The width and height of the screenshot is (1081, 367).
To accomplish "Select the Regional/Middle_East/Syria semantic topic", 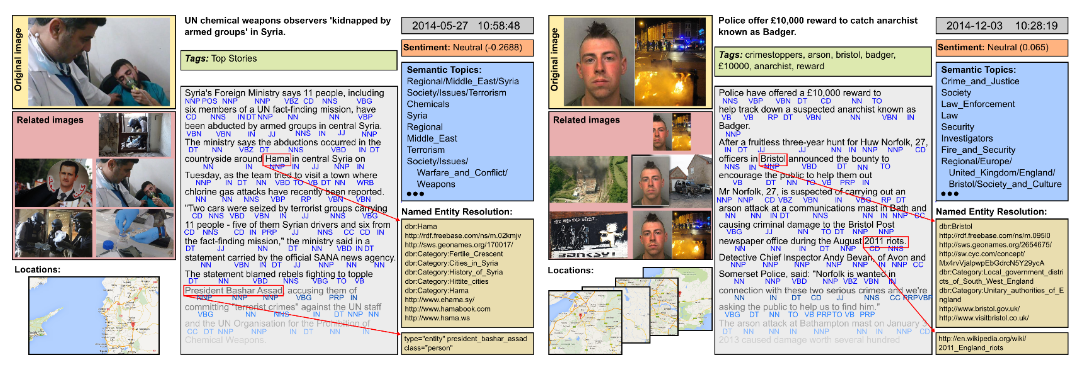I will [463, 81].
